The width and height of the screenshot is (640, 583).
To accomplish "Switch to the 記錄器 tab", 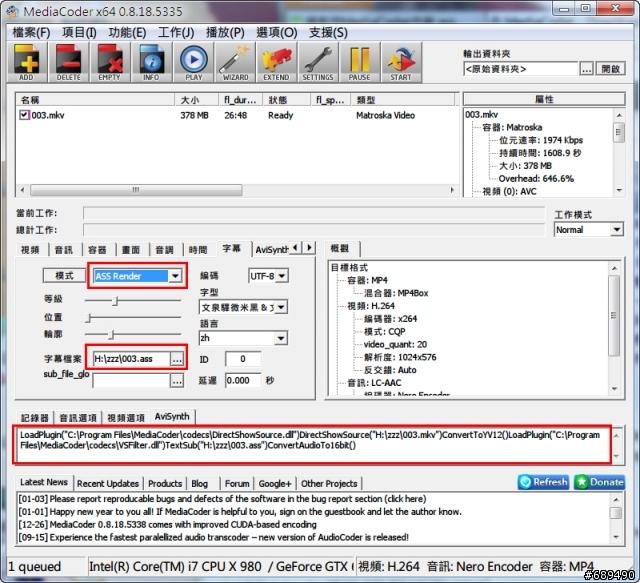I will pyautogui.click(x=35, y=418).
